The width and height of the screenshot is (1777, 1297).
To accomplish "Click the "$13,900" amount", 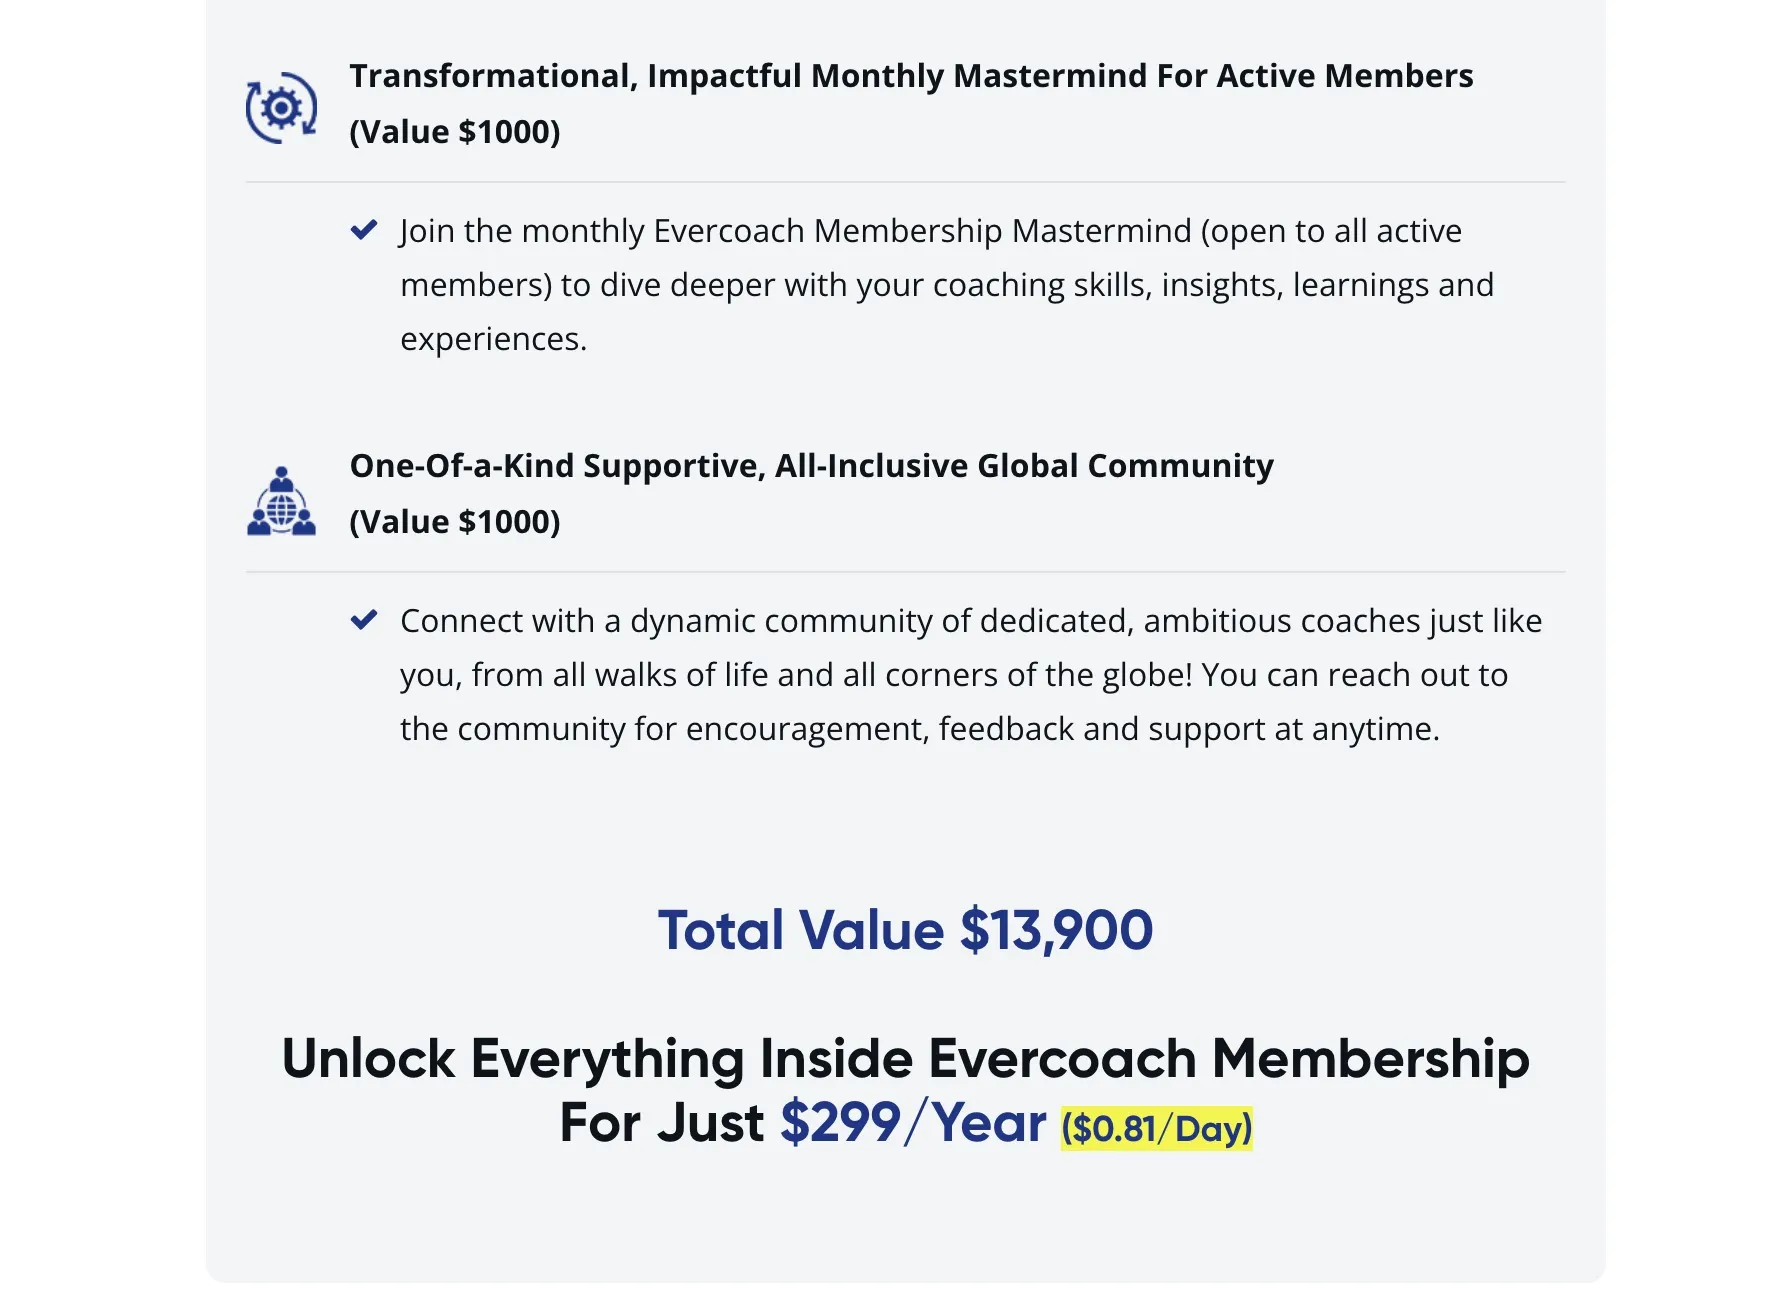I will 1056,930.
